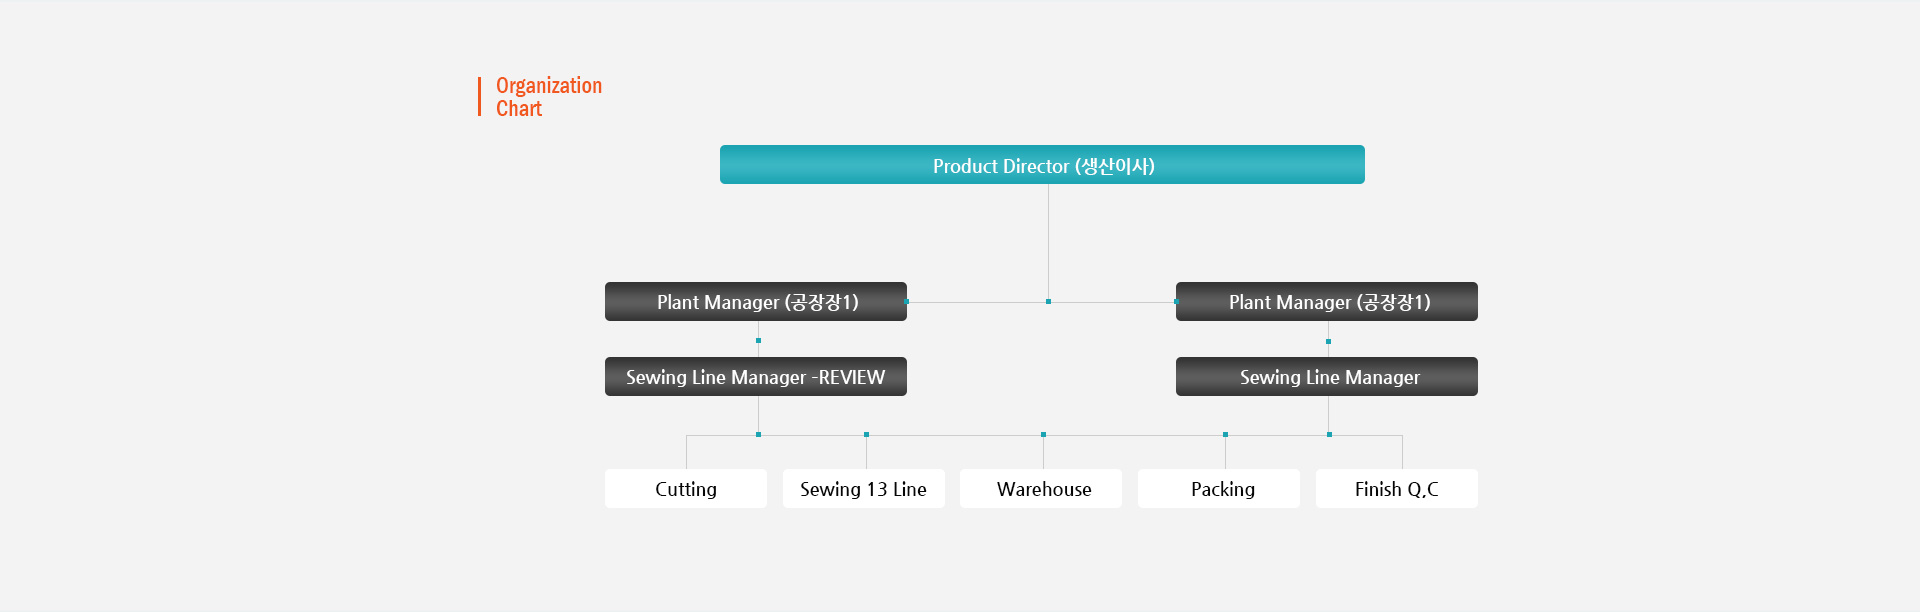
Task: Click the Product Director (생산이사) box
Action: click(x=1042, y=165)
